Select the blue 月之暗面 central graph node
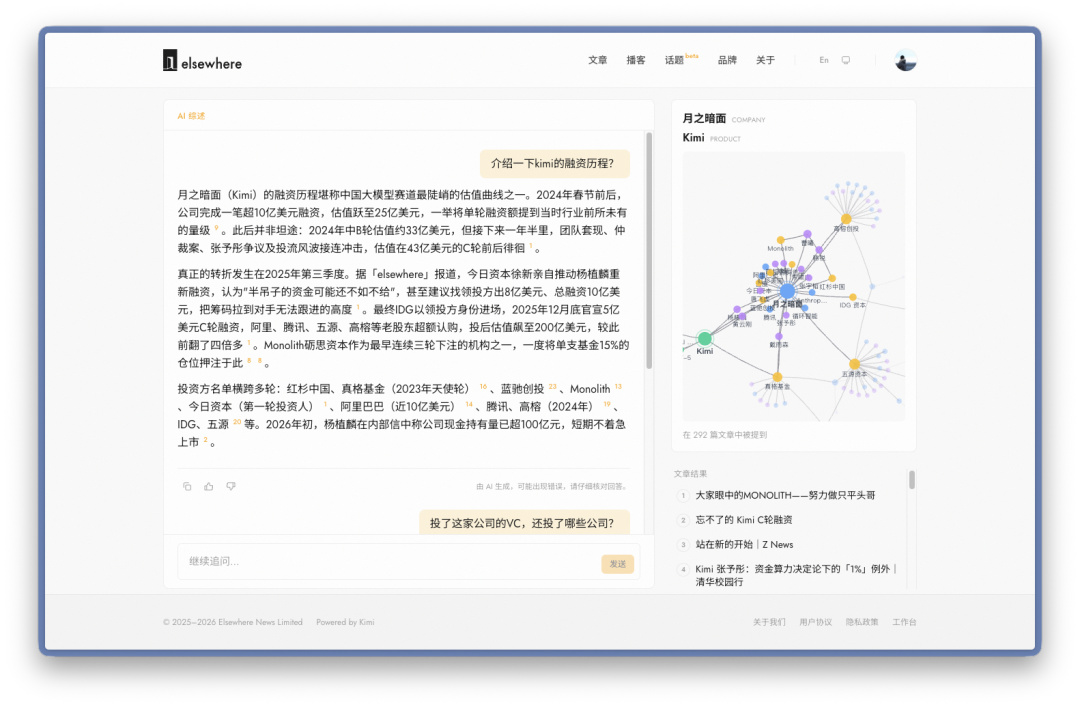The height and width of the screenshot is (707, 1080). click(787, 291)
